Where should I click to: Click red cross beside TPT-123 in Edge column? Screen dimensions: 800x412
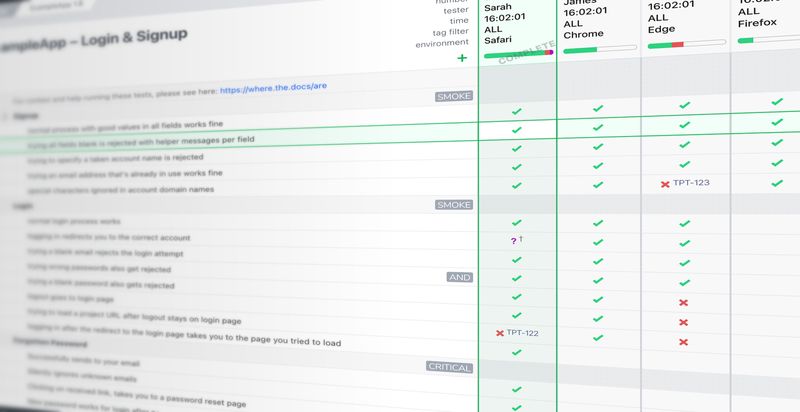point(665,184)
